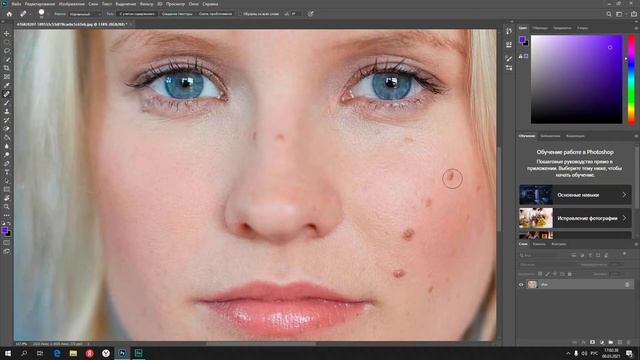The width and height of the screenshot is (640, 360).
Task: Select the Frame tool
Action: coord(7,76)
